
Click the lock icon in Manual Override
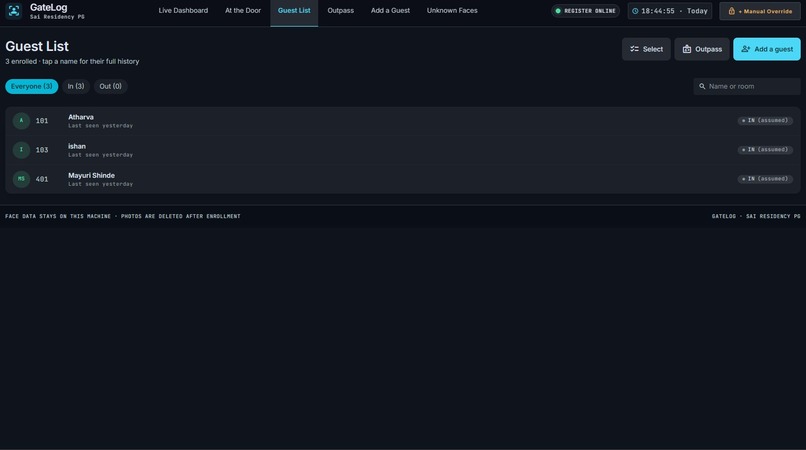(x=731, y=11)
